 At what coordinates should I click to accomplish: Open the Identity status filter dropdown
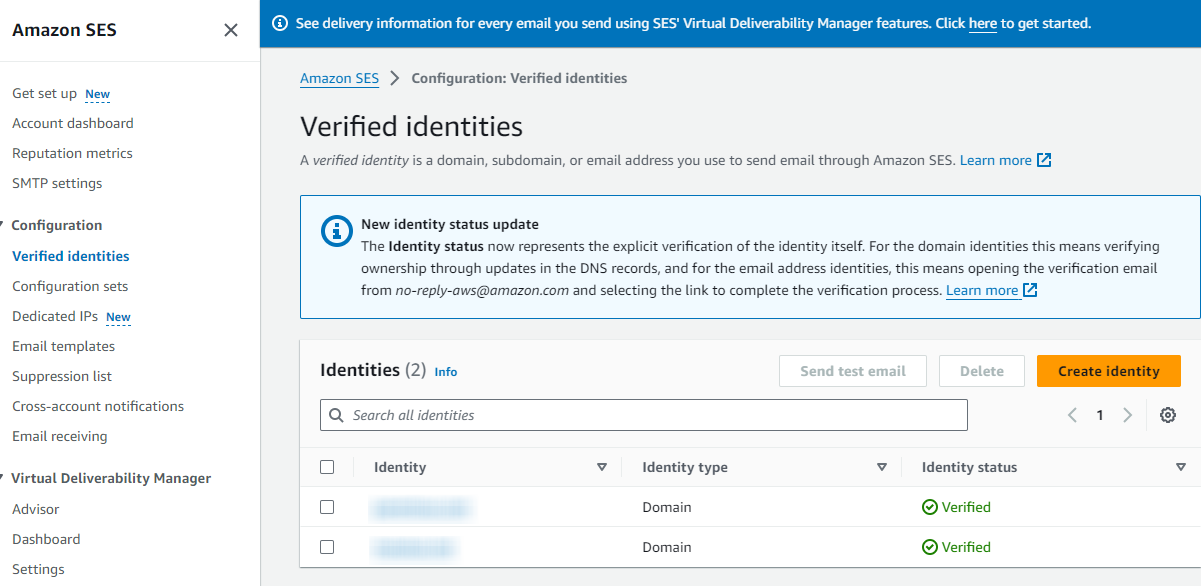[1180, 466]
